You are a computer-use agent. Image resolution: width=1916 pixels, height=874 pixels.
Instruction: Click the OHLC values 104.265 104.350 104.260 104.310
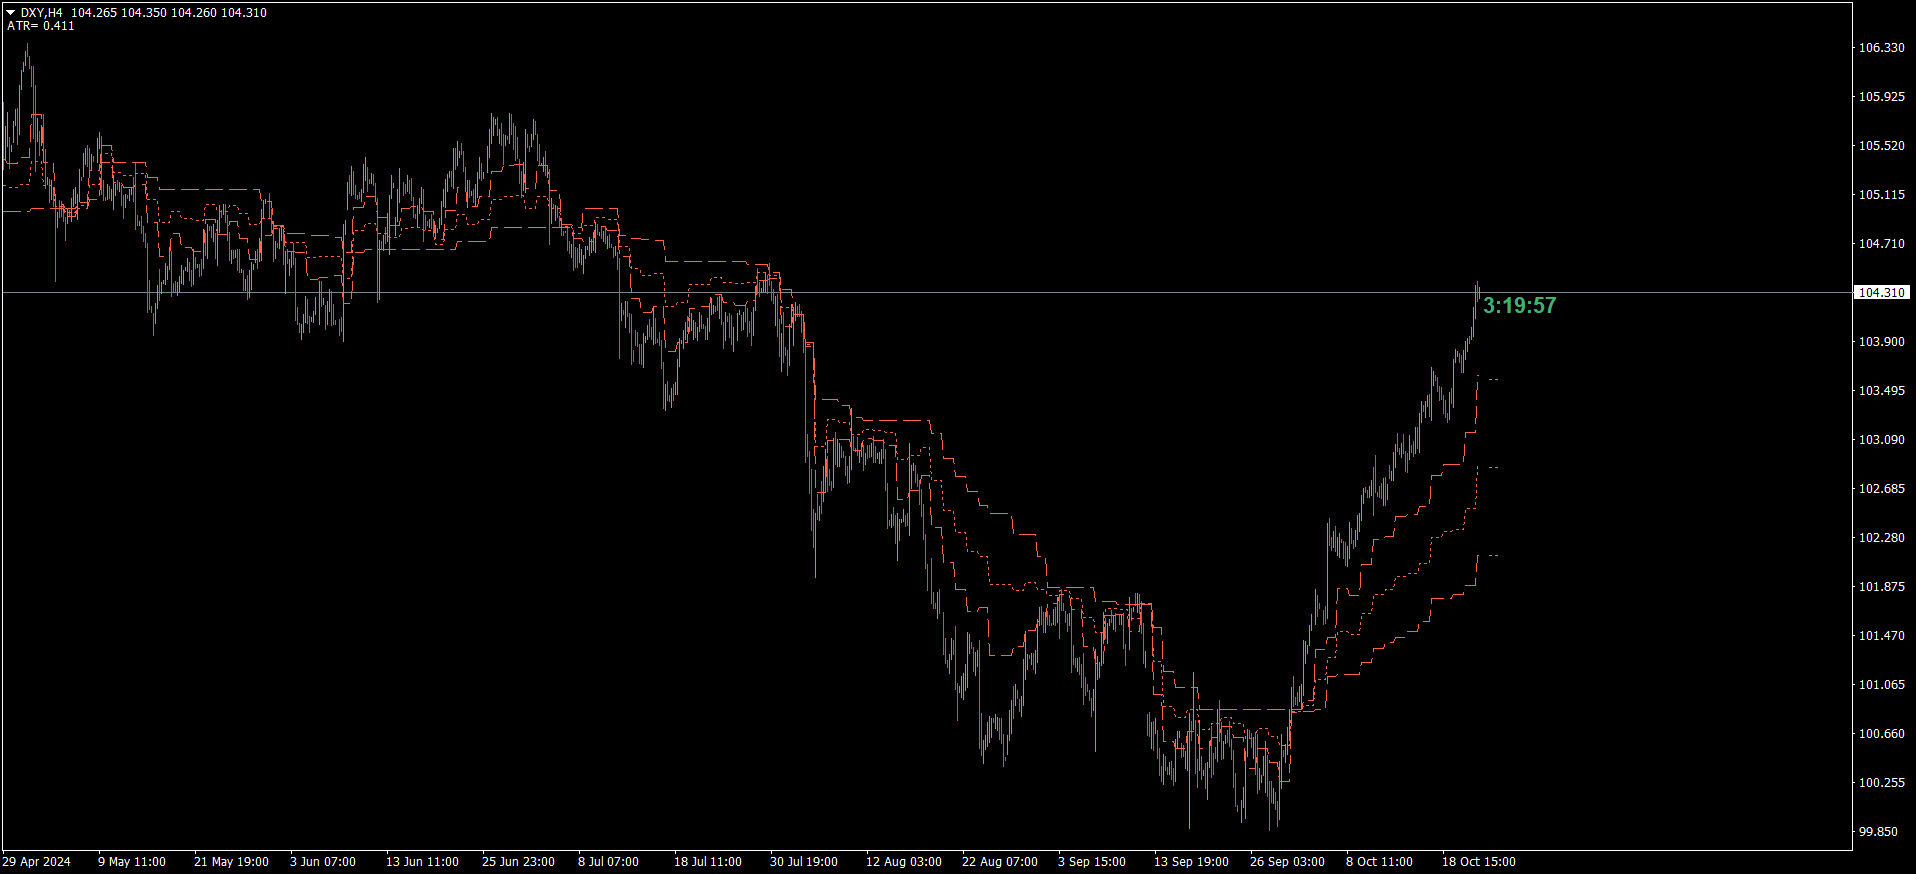click(x=169, y=13)
